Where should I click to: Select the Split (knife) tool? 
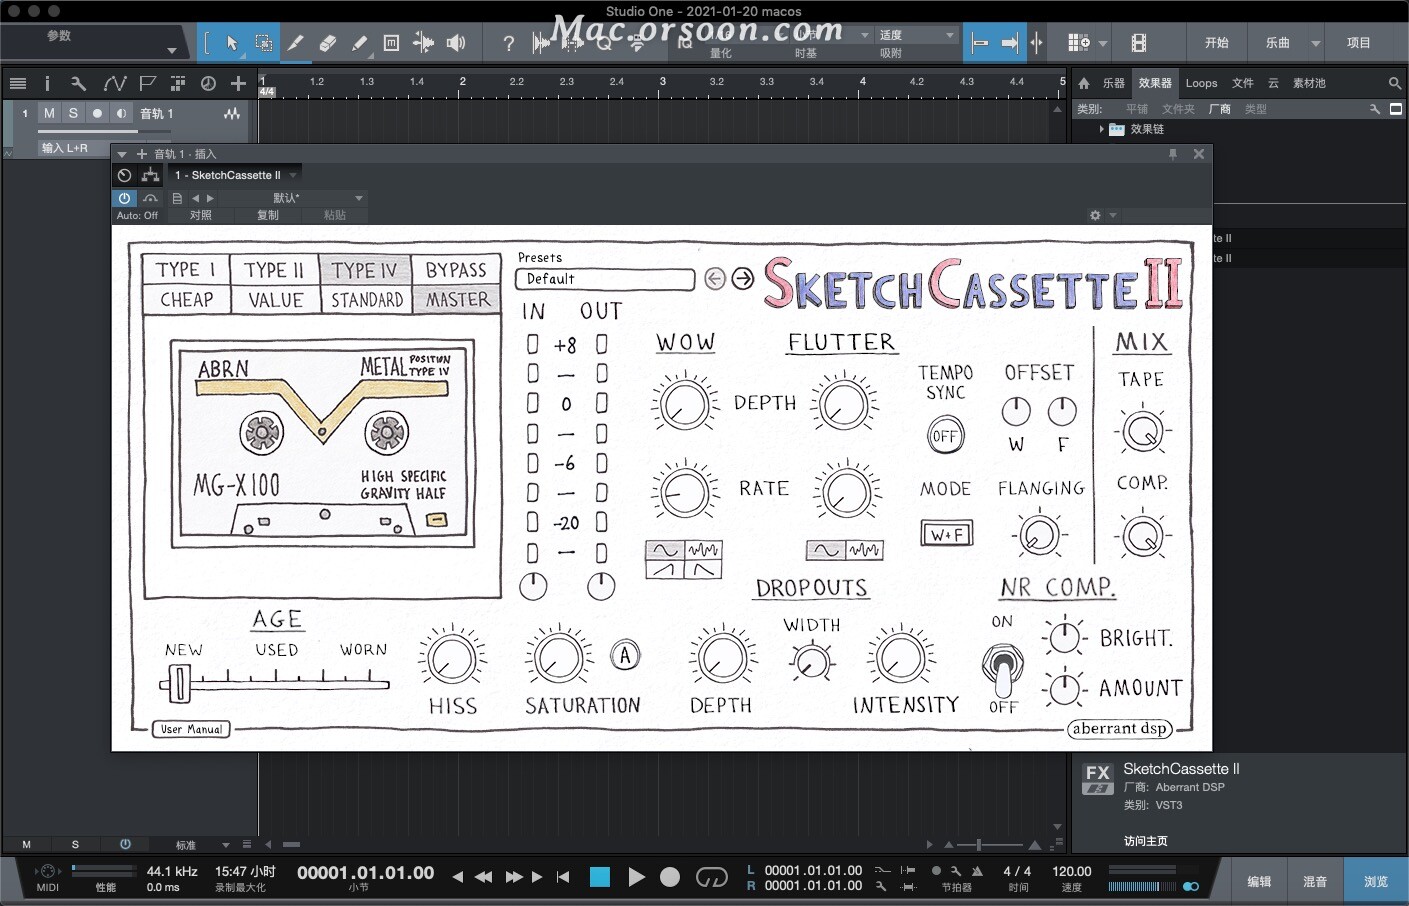[x=295, y=43]
